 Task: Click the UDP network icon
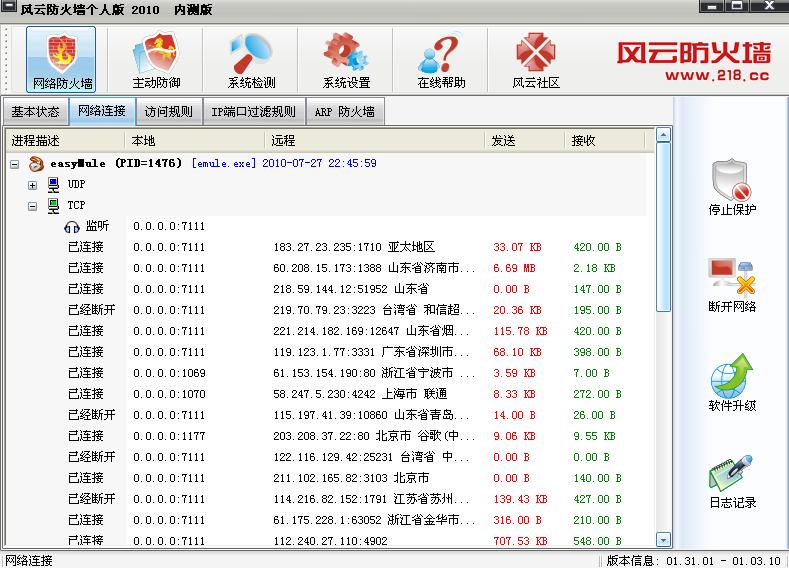(x=53, y=185)
